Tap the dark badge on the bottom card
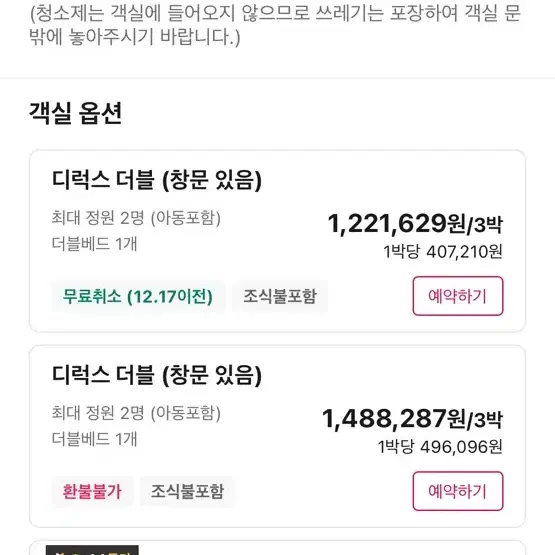 92,550
